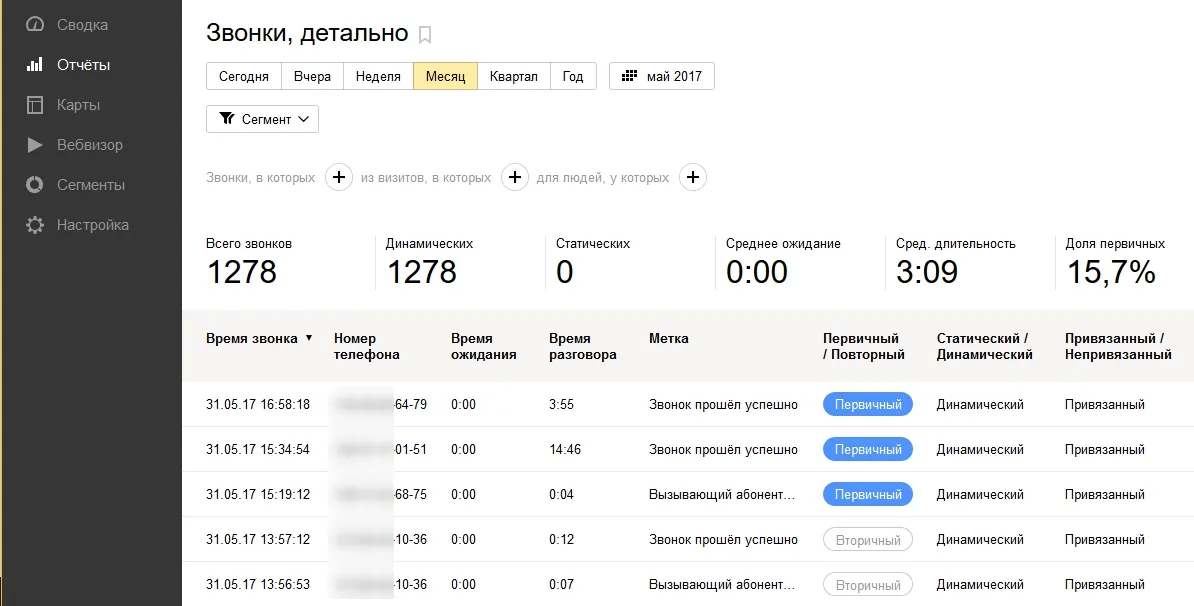Screen dimensions: 1194x606
Task: Sort by the Время звонка column header
Action: click(x=251, y=339)
